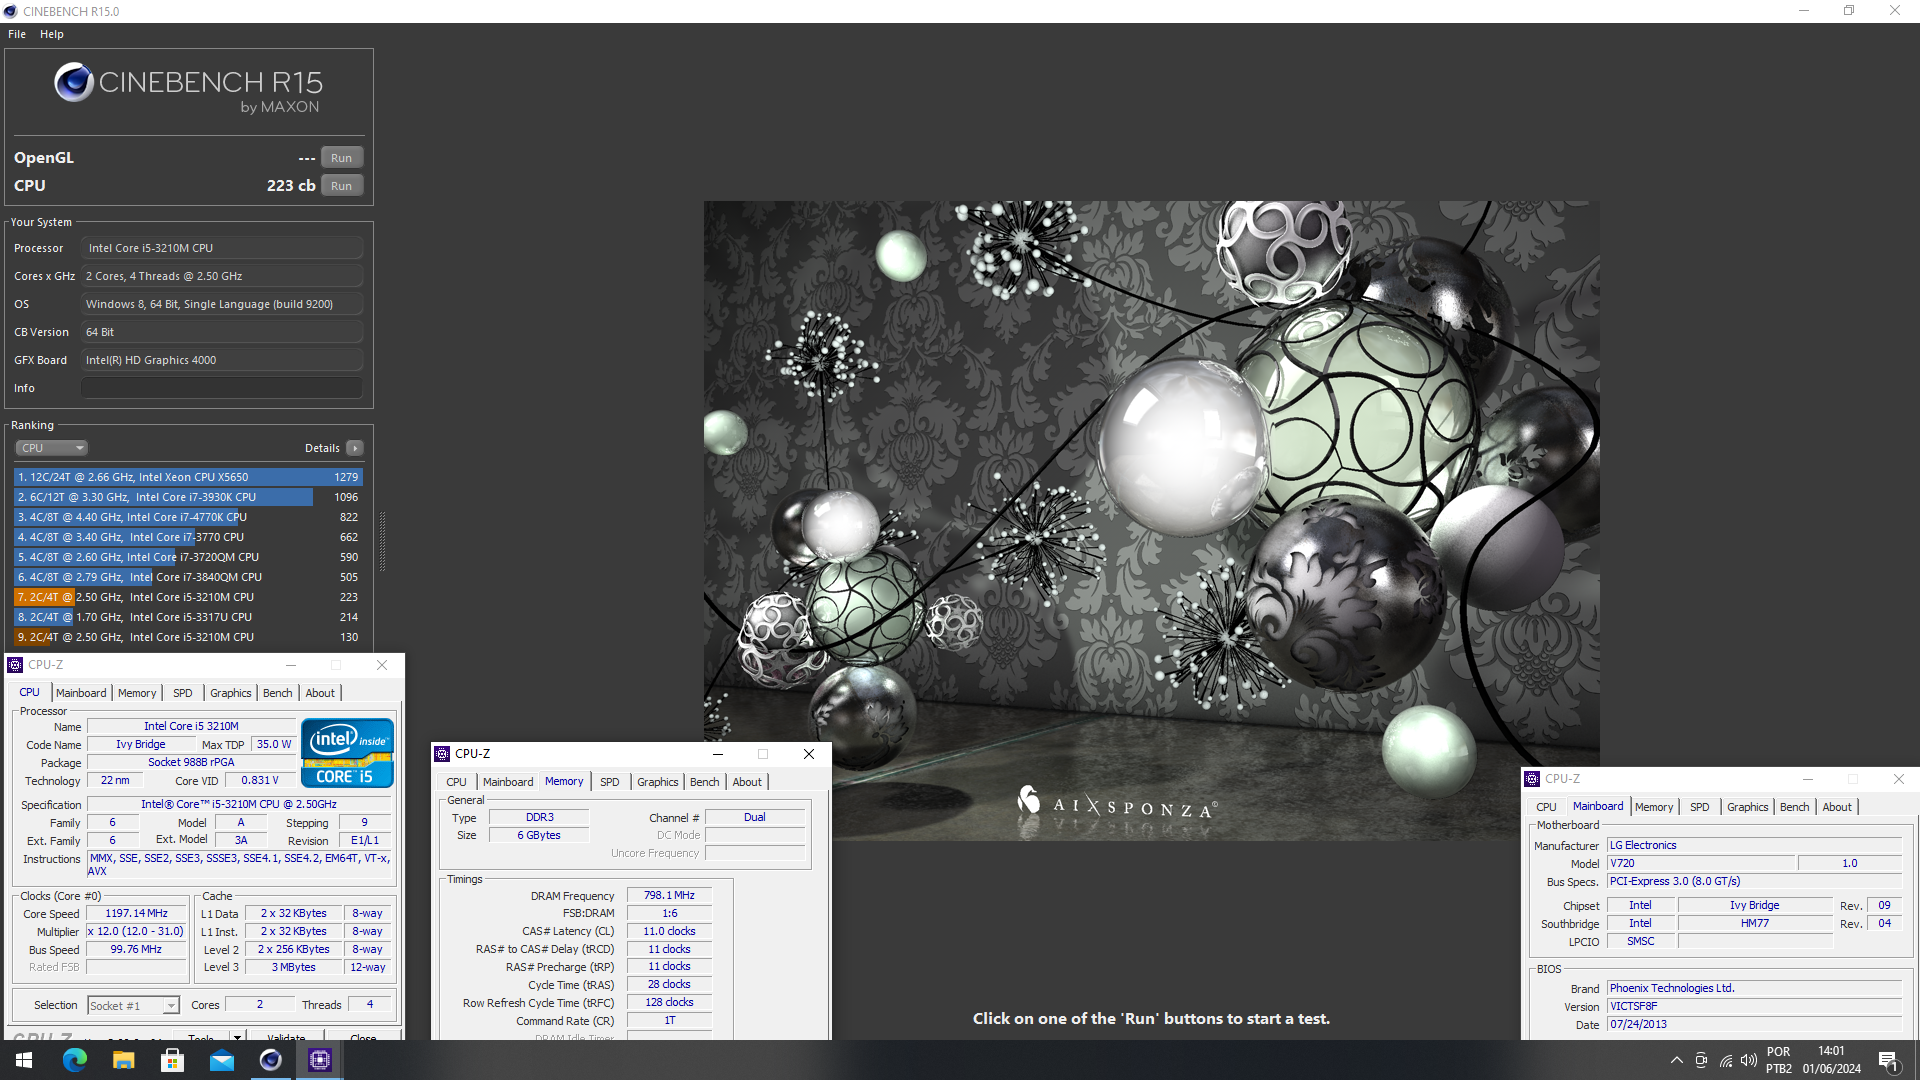
Task: Open About tab in right CPU-Z window
Action: (x=1837, y=807)
